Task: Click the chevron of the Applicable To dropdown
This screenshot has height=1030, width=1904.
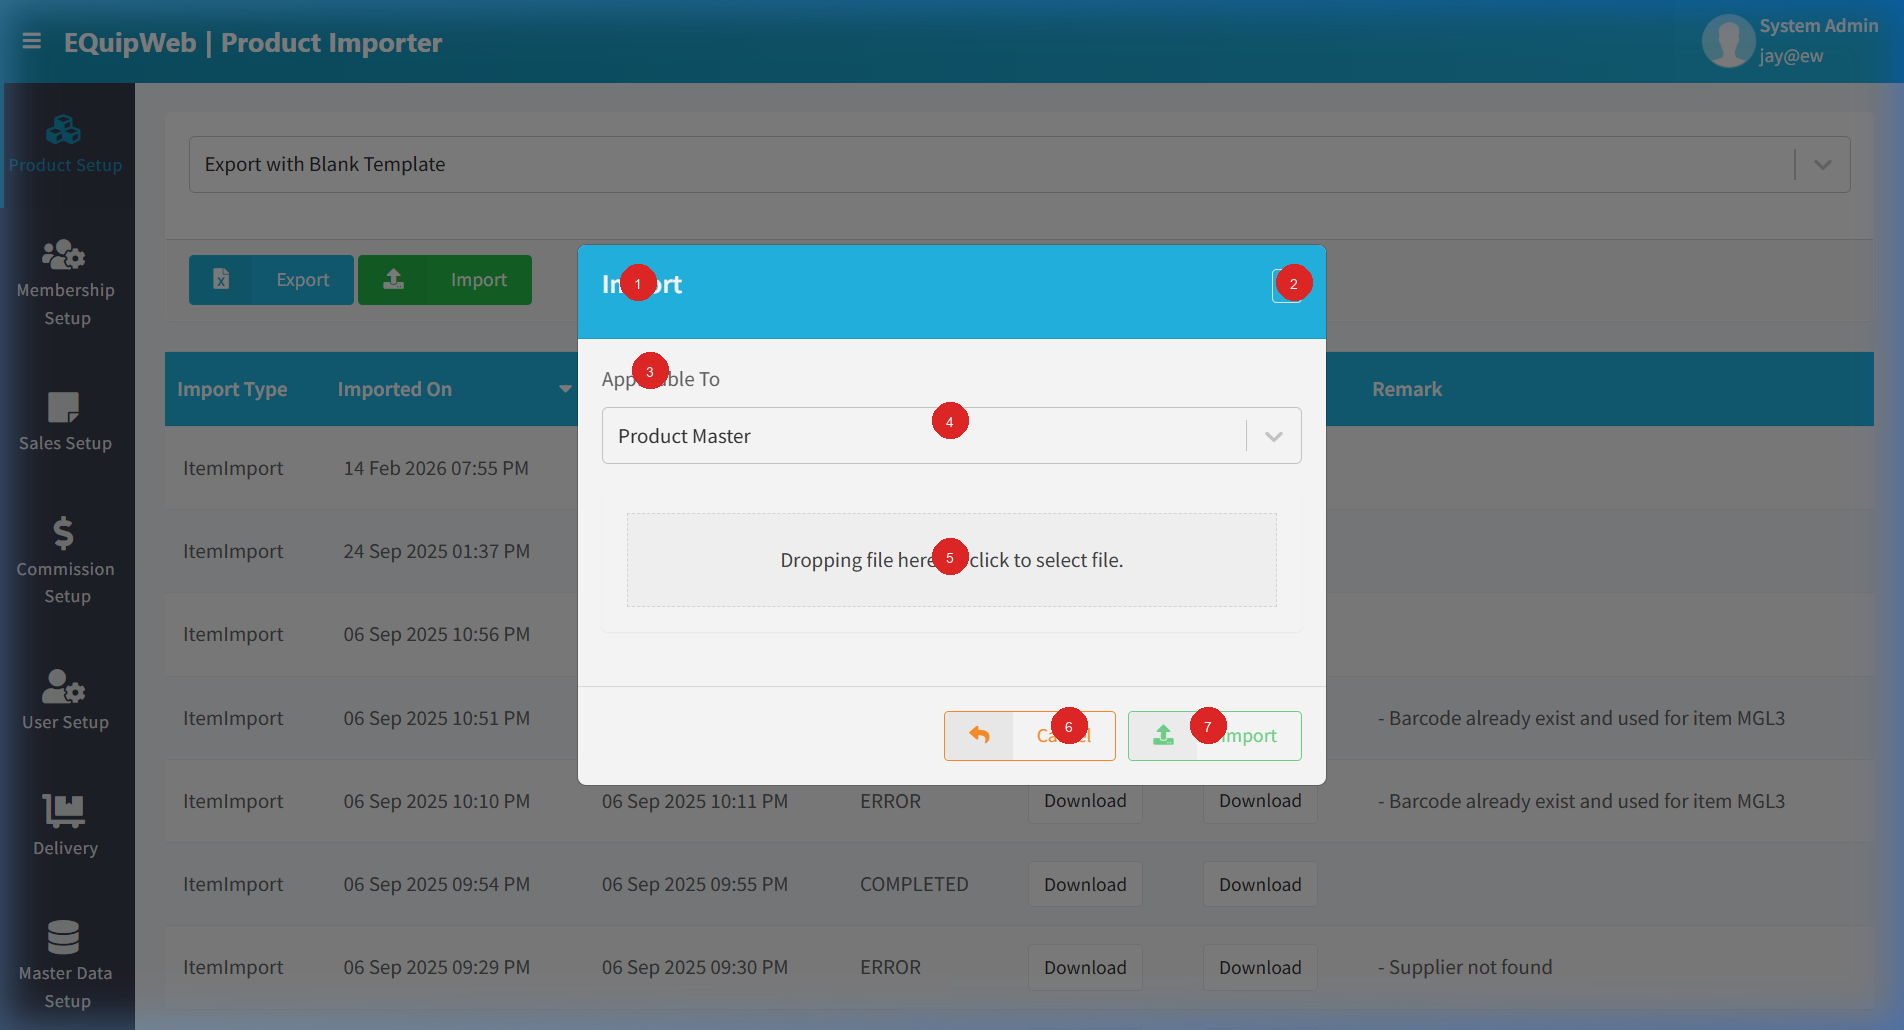Action: pyautogui.click(x=1273, y=436)
